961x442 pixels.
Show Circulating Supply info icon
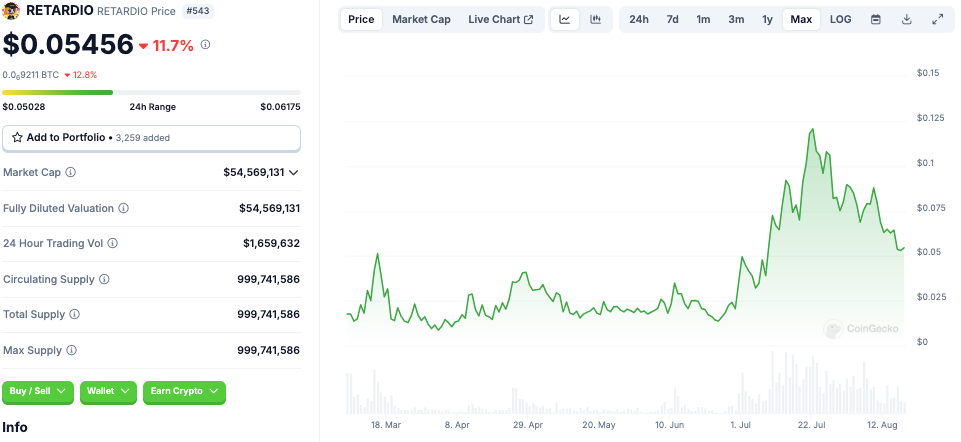104,280
